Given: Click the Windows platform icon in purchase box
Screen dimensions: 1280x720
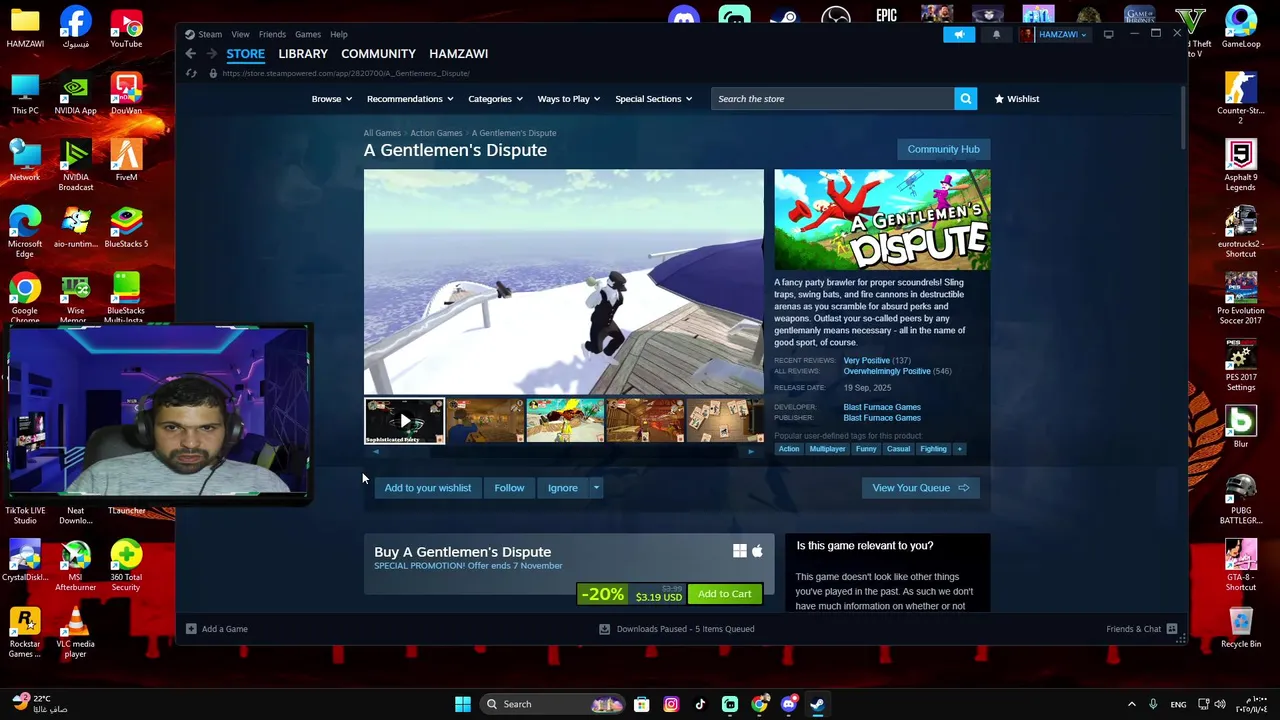Looking at the screenshot, I should pyautogui.click(x=740, y=551).
